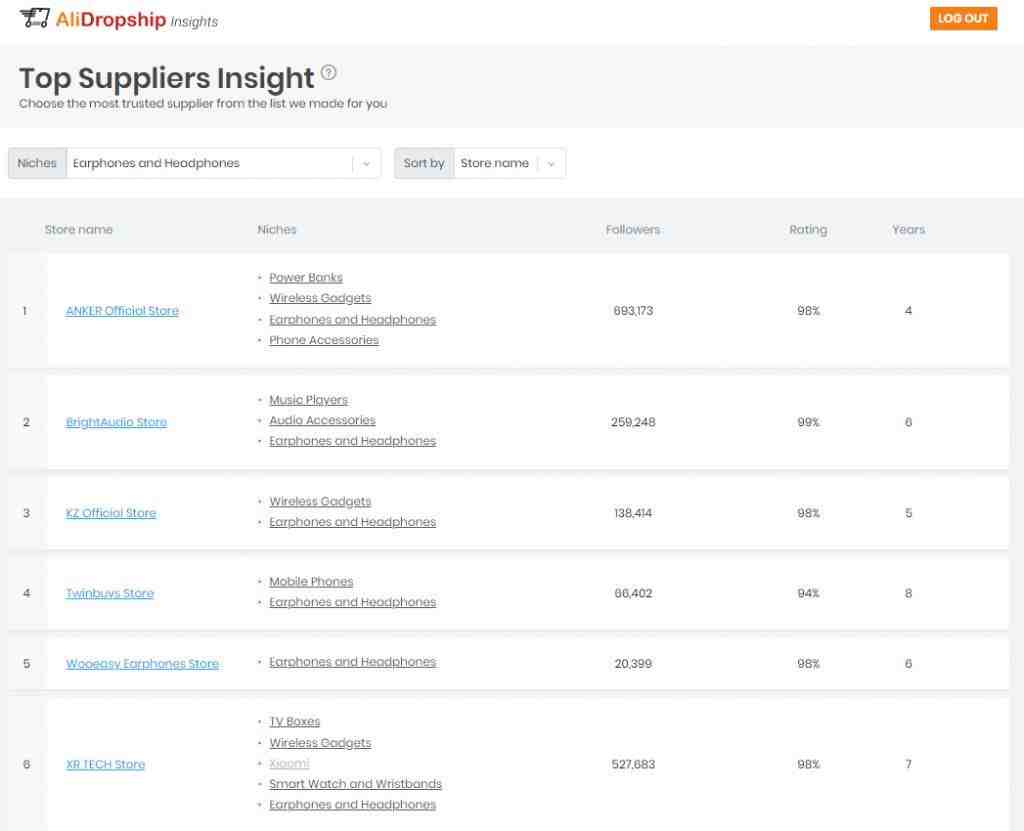Select the Audio Accessories niche link
The width and height of the screenshot is (1024, 831).
[323, 421]
